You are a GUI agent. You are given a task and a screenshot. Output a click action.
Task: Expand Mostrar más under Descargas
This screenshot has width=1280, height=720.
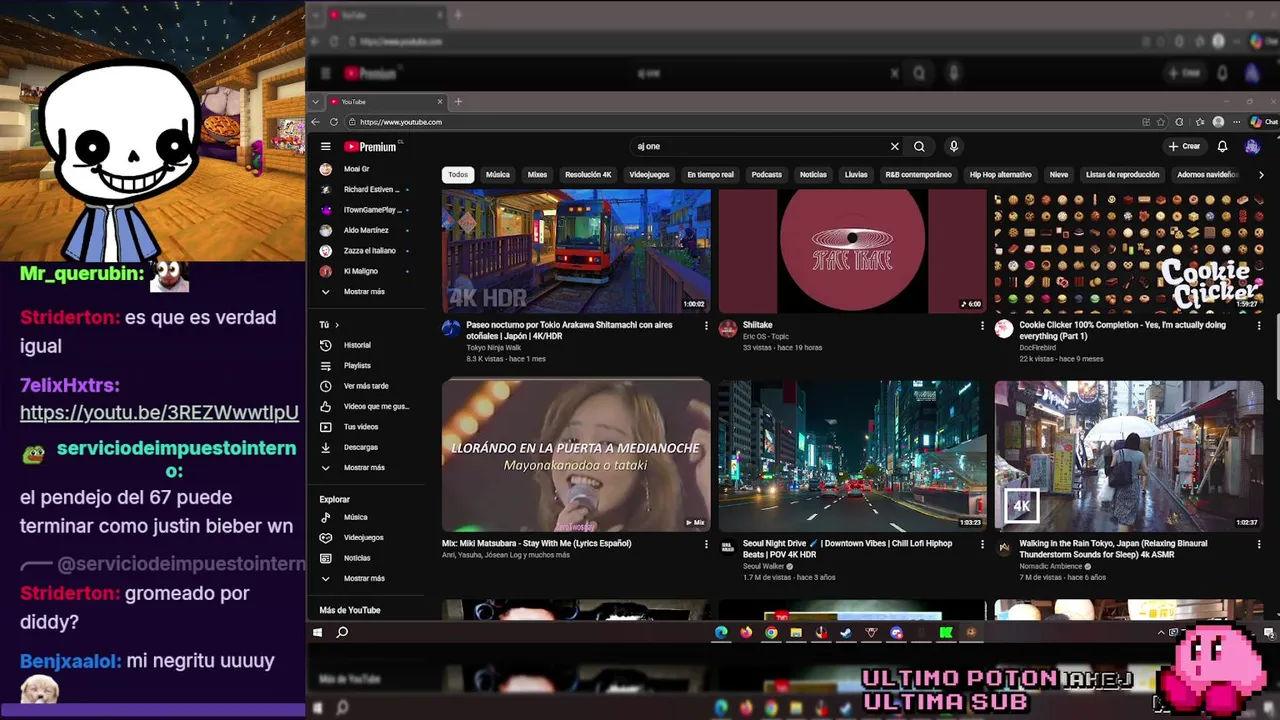[365, 468]
